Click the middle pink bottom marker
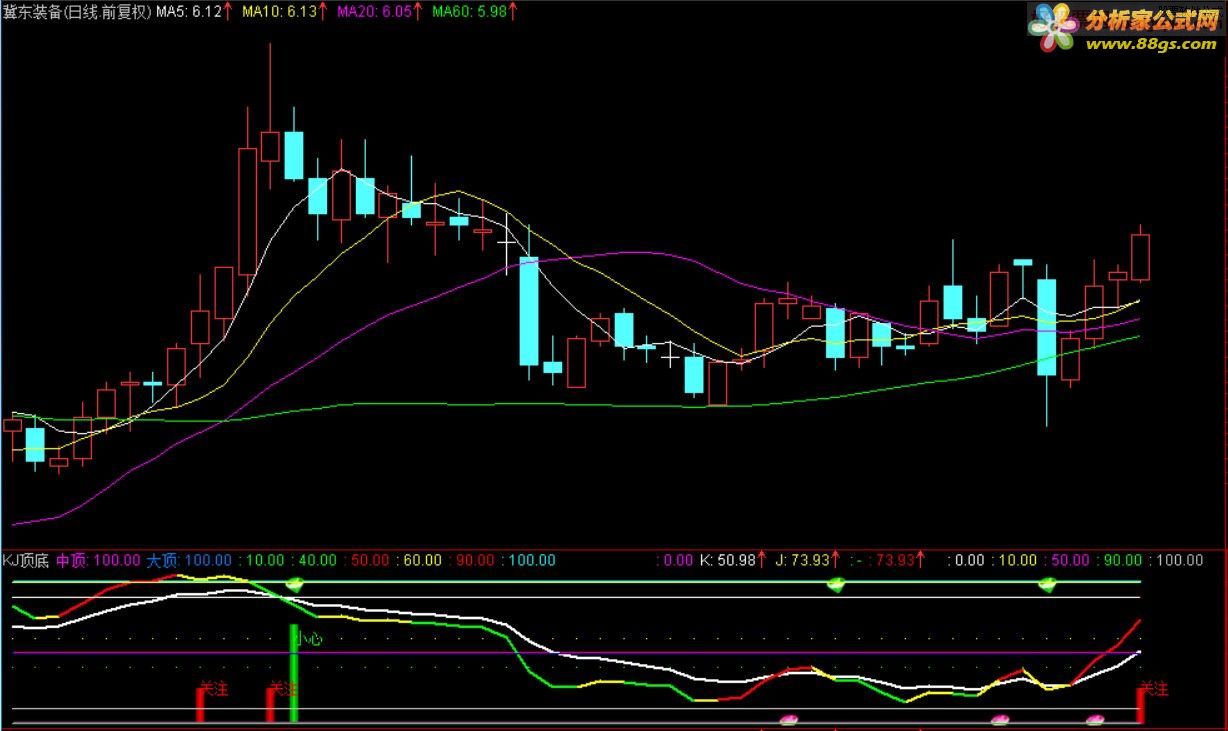This screenshot has width=1228, height=731. 1000,719
